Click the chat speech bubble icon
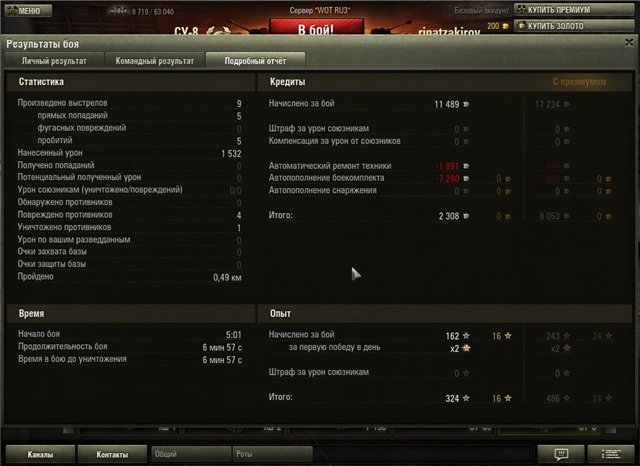The height and width of the screenshot is (466, 640). click(x=561, y=454)
